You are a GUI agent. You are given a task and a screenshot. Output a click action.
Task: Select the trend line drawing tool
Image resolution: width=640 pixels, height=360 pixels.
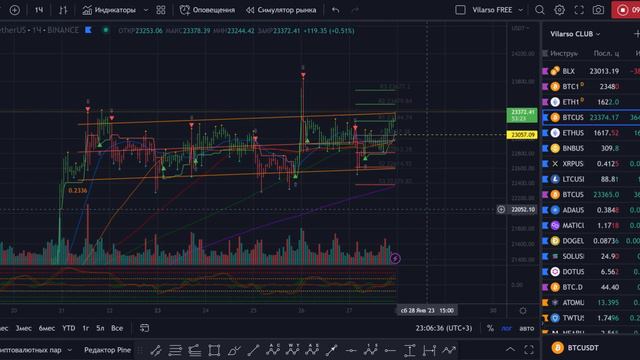pos(253,350)
